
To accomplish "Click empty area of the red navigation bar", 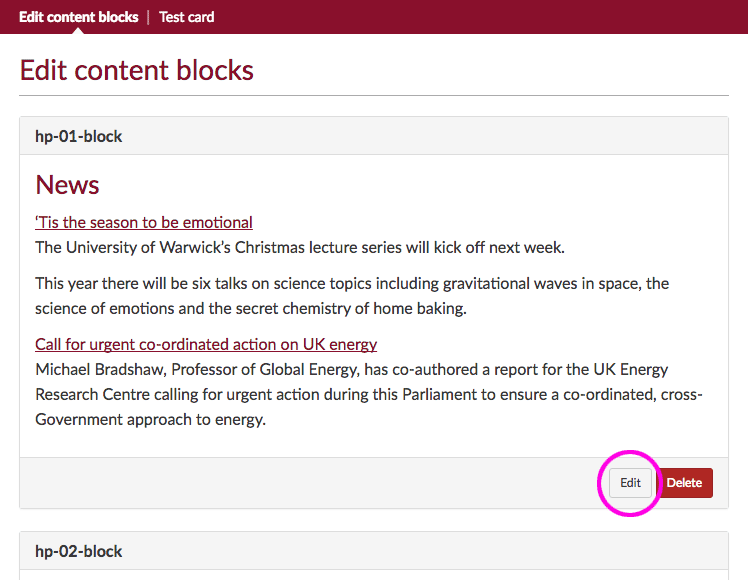I will (480, 17).
